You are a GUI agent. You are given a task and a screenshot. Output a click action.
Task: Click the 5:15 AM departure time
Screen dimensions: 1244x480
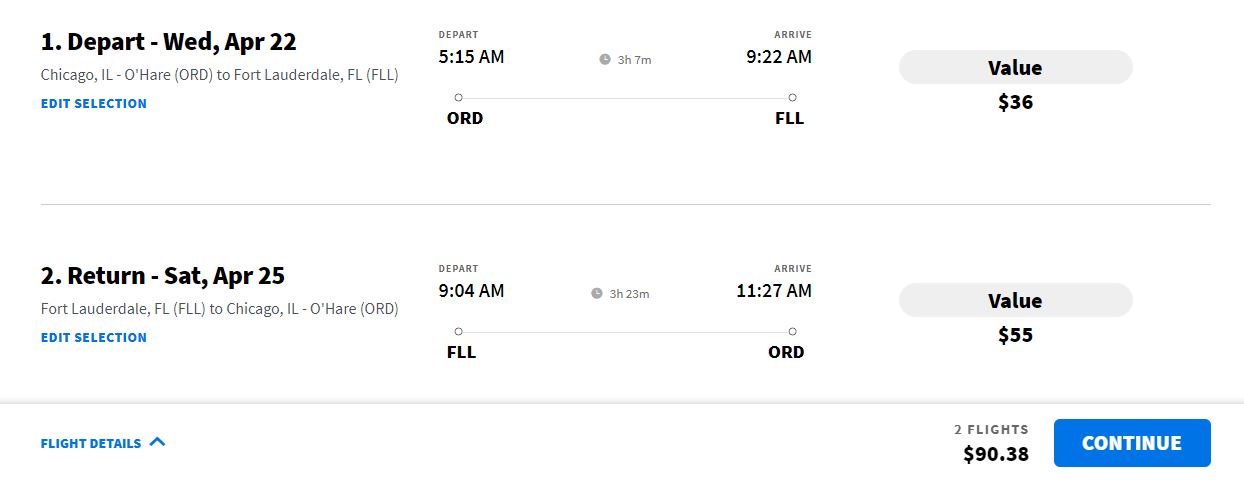(x=471, y=57)
